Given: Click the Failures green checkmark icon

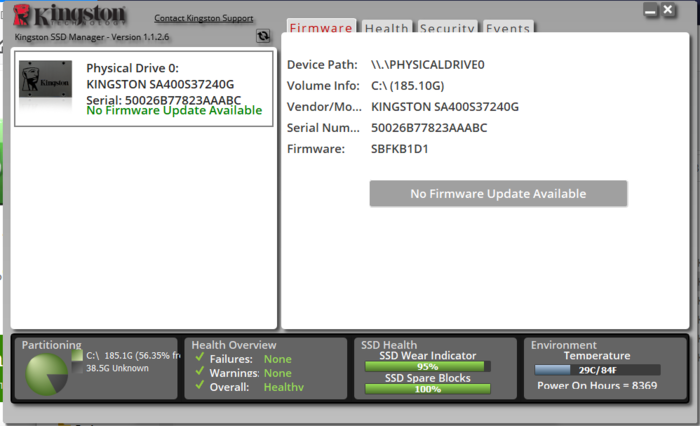Looking at the screenshot, I should pos(199,358).
